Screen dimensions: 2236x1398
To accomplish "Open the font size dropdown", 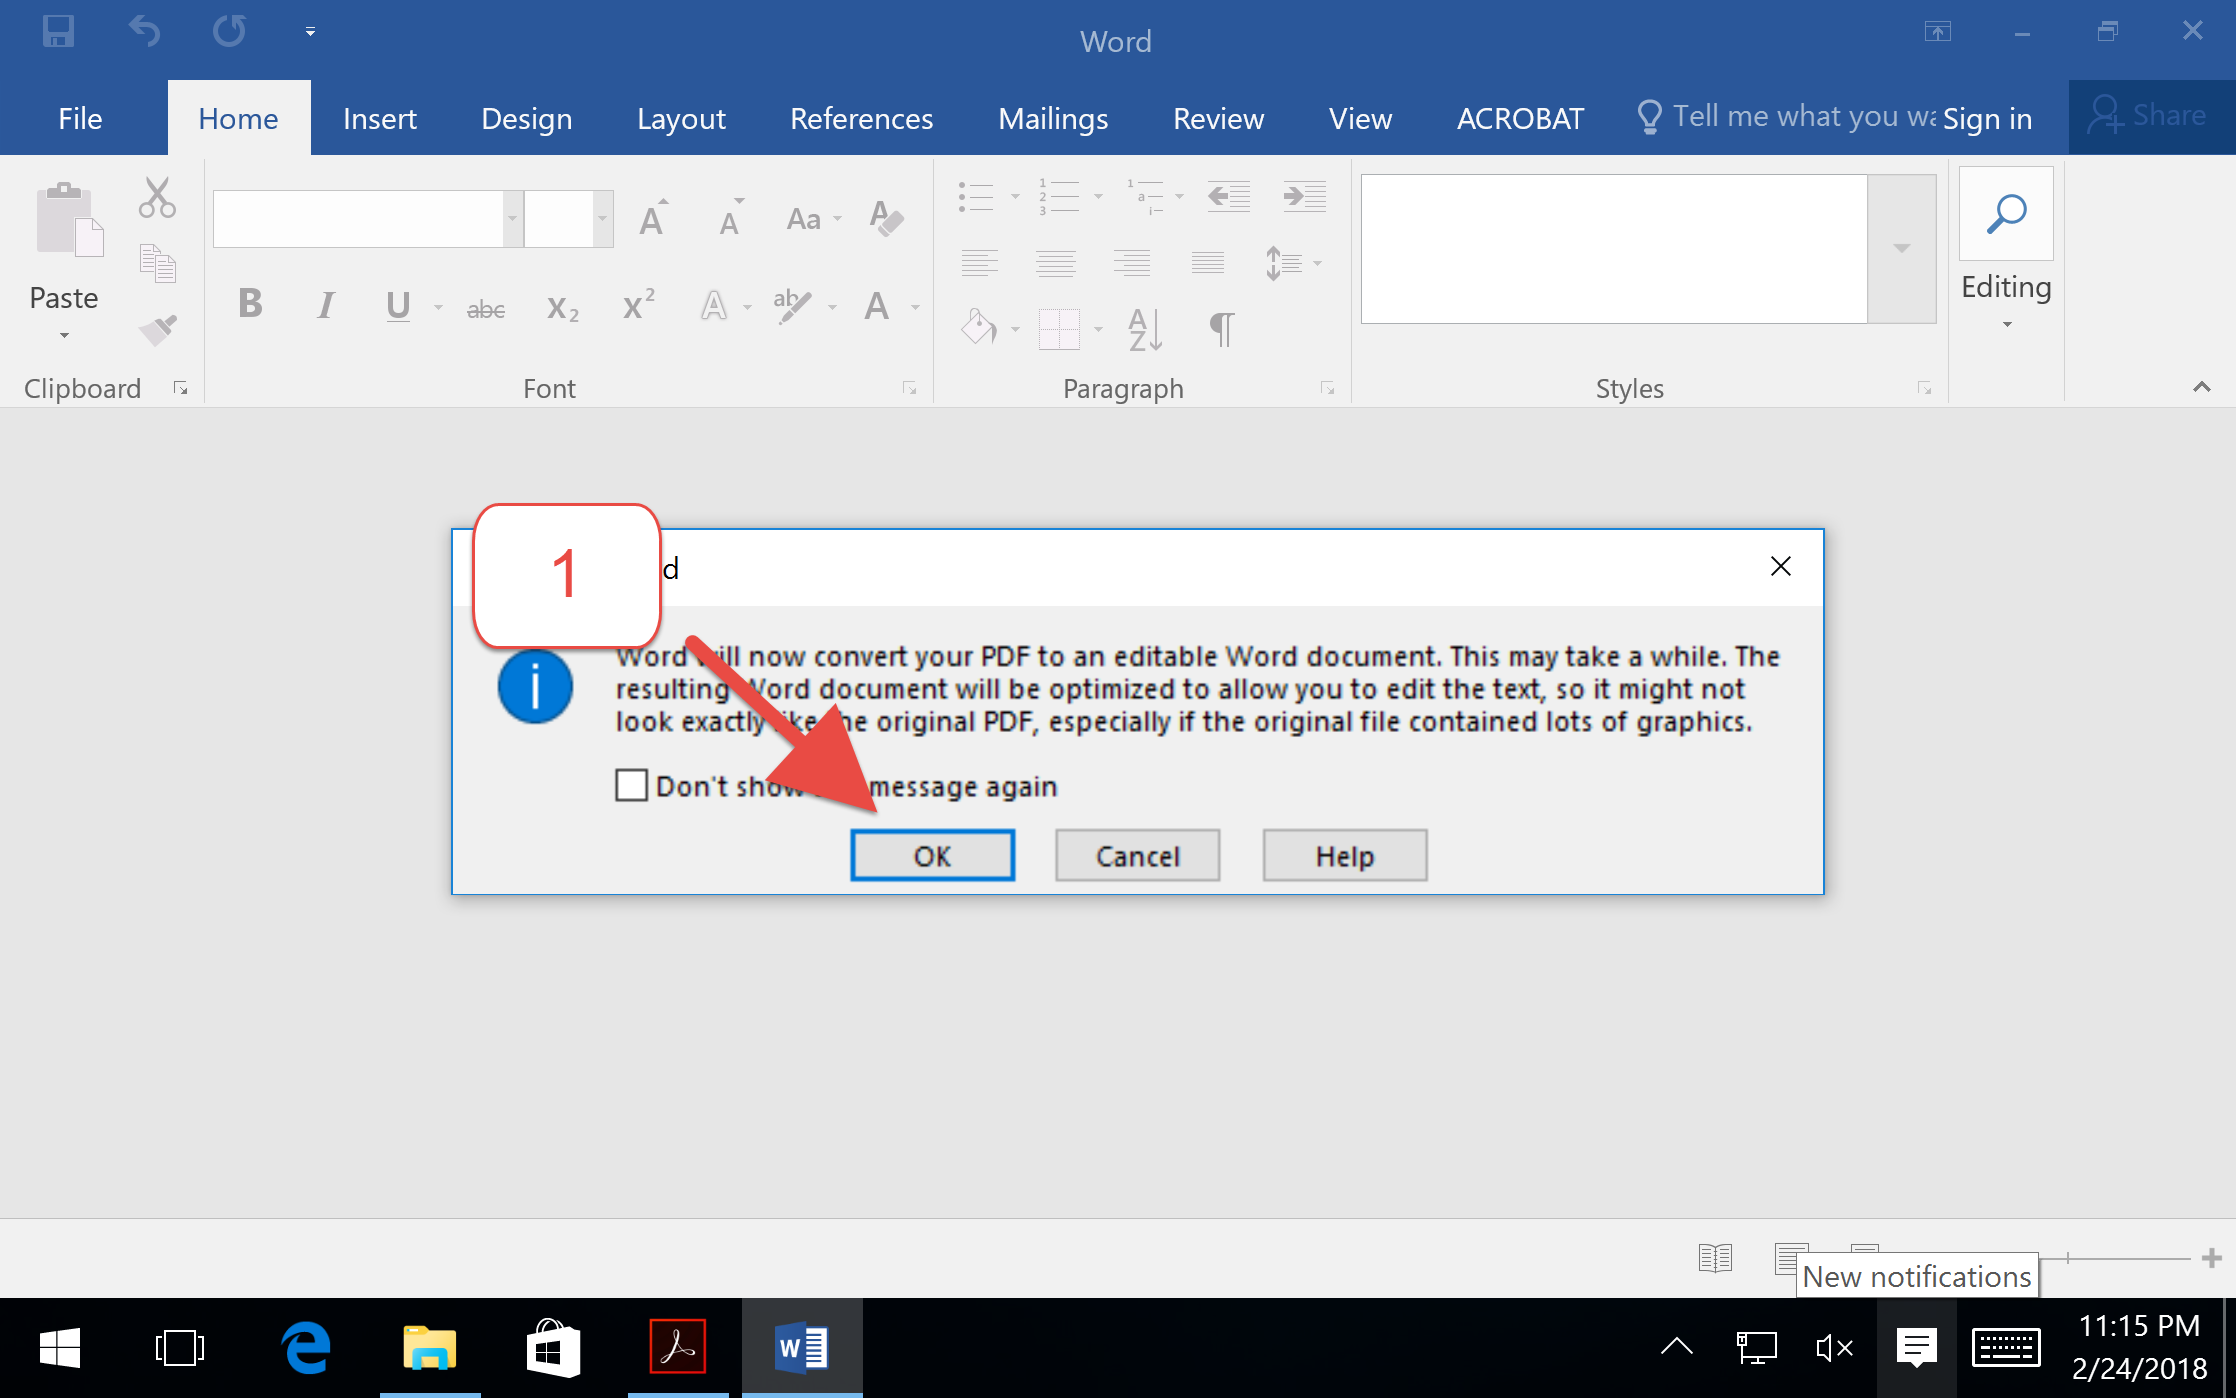I will coord(602,219).
